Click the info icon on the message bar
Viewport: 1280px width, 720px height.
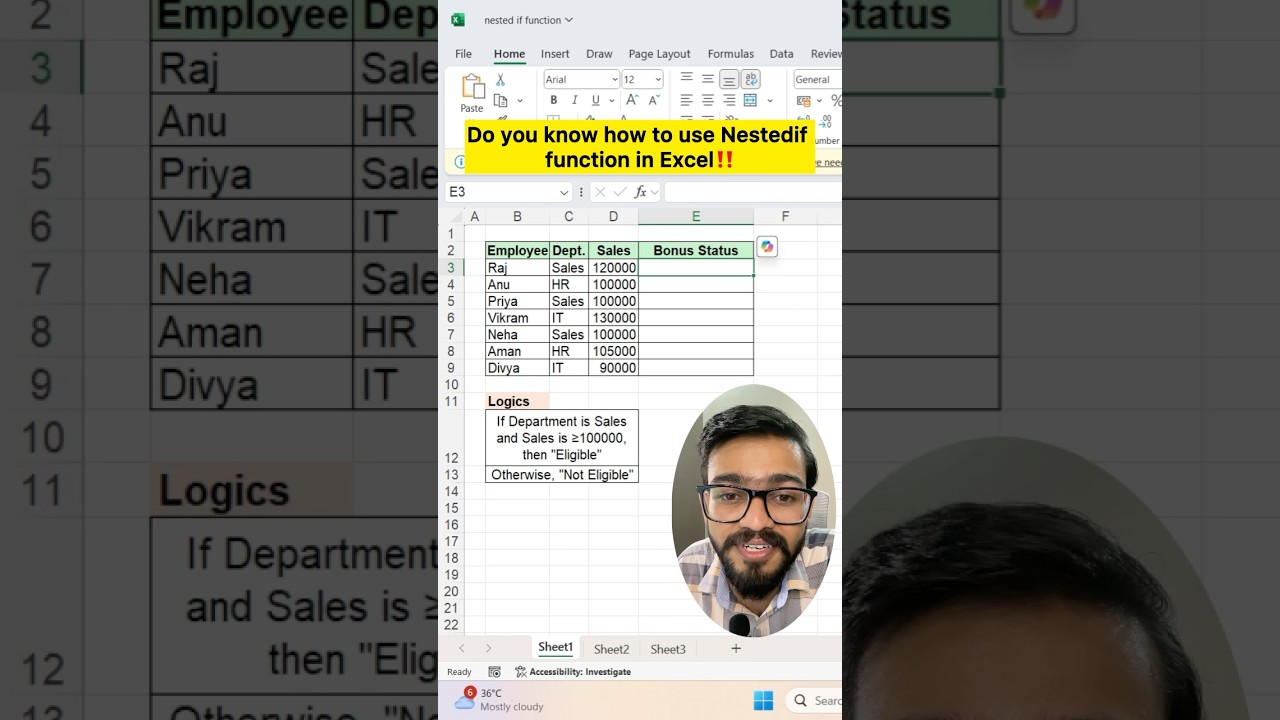[x=459, y=161]
